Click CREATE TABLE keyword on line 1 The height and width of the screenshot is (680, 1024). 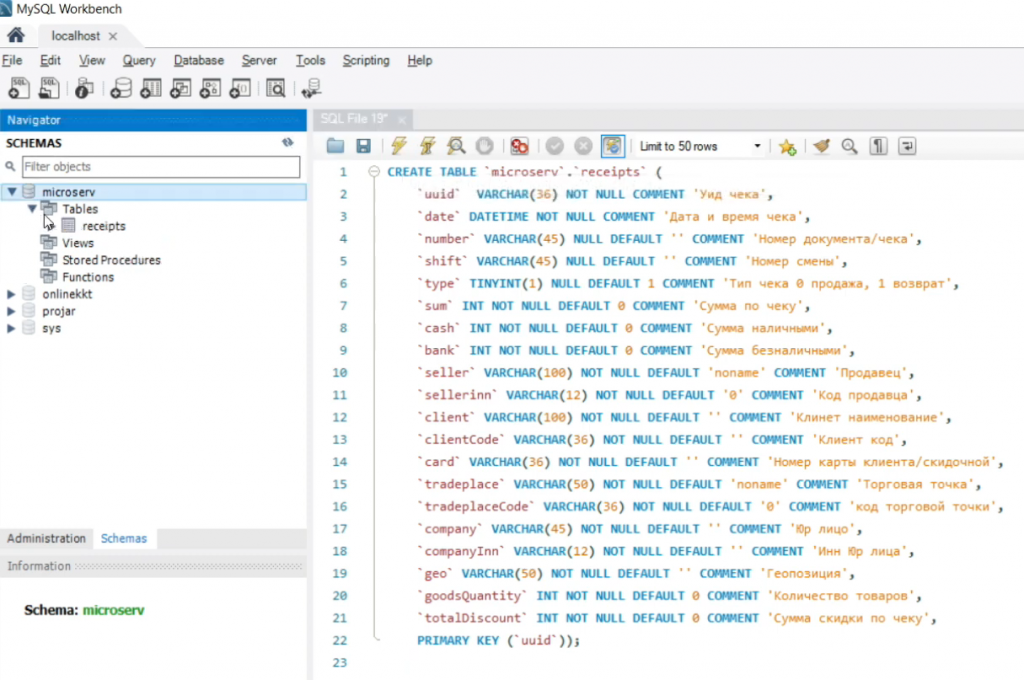coord(431,172)
